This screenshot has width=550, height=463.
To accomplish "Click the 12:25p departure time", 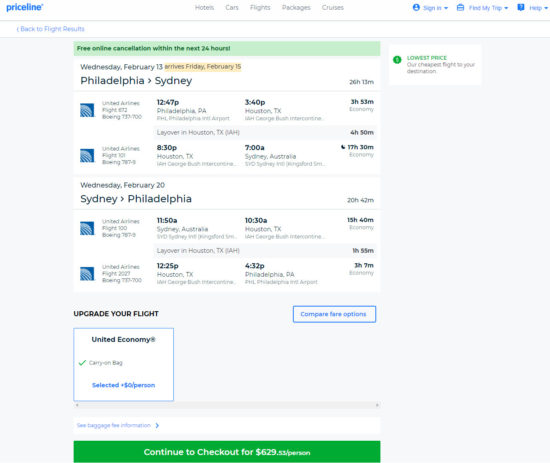I will pos(168,266).
